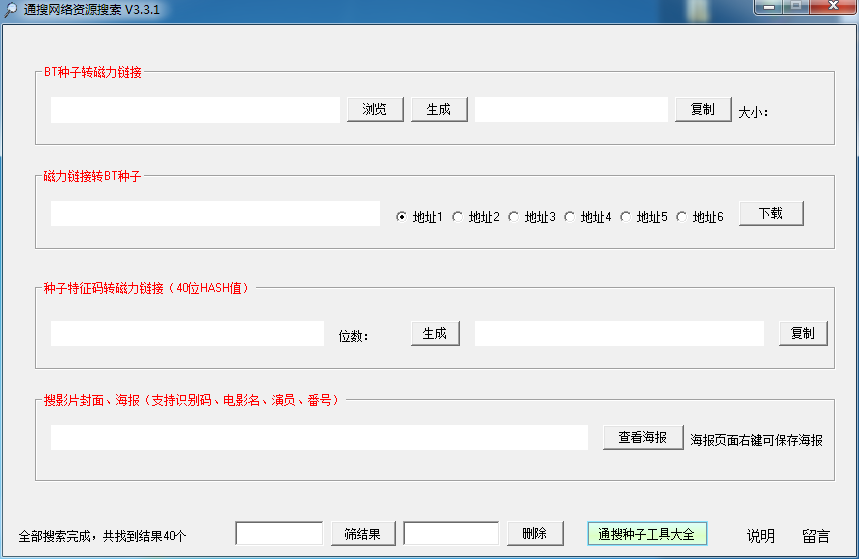
Task: Click status text 全部搜索完成，共找到结果40个
Action: coord(102,536)
